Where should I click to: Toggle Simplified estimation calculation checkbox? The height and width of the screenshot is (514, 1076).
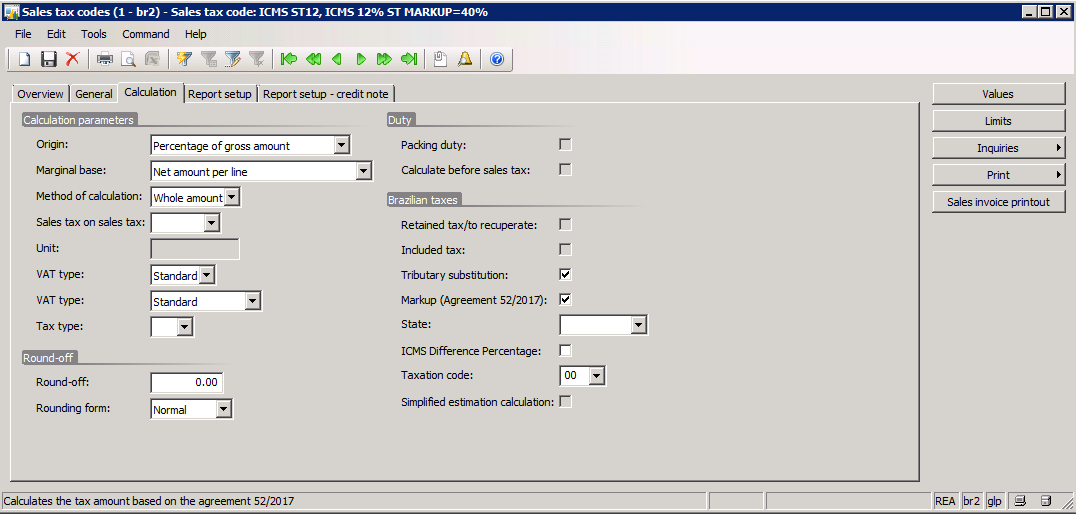[565, 402]
